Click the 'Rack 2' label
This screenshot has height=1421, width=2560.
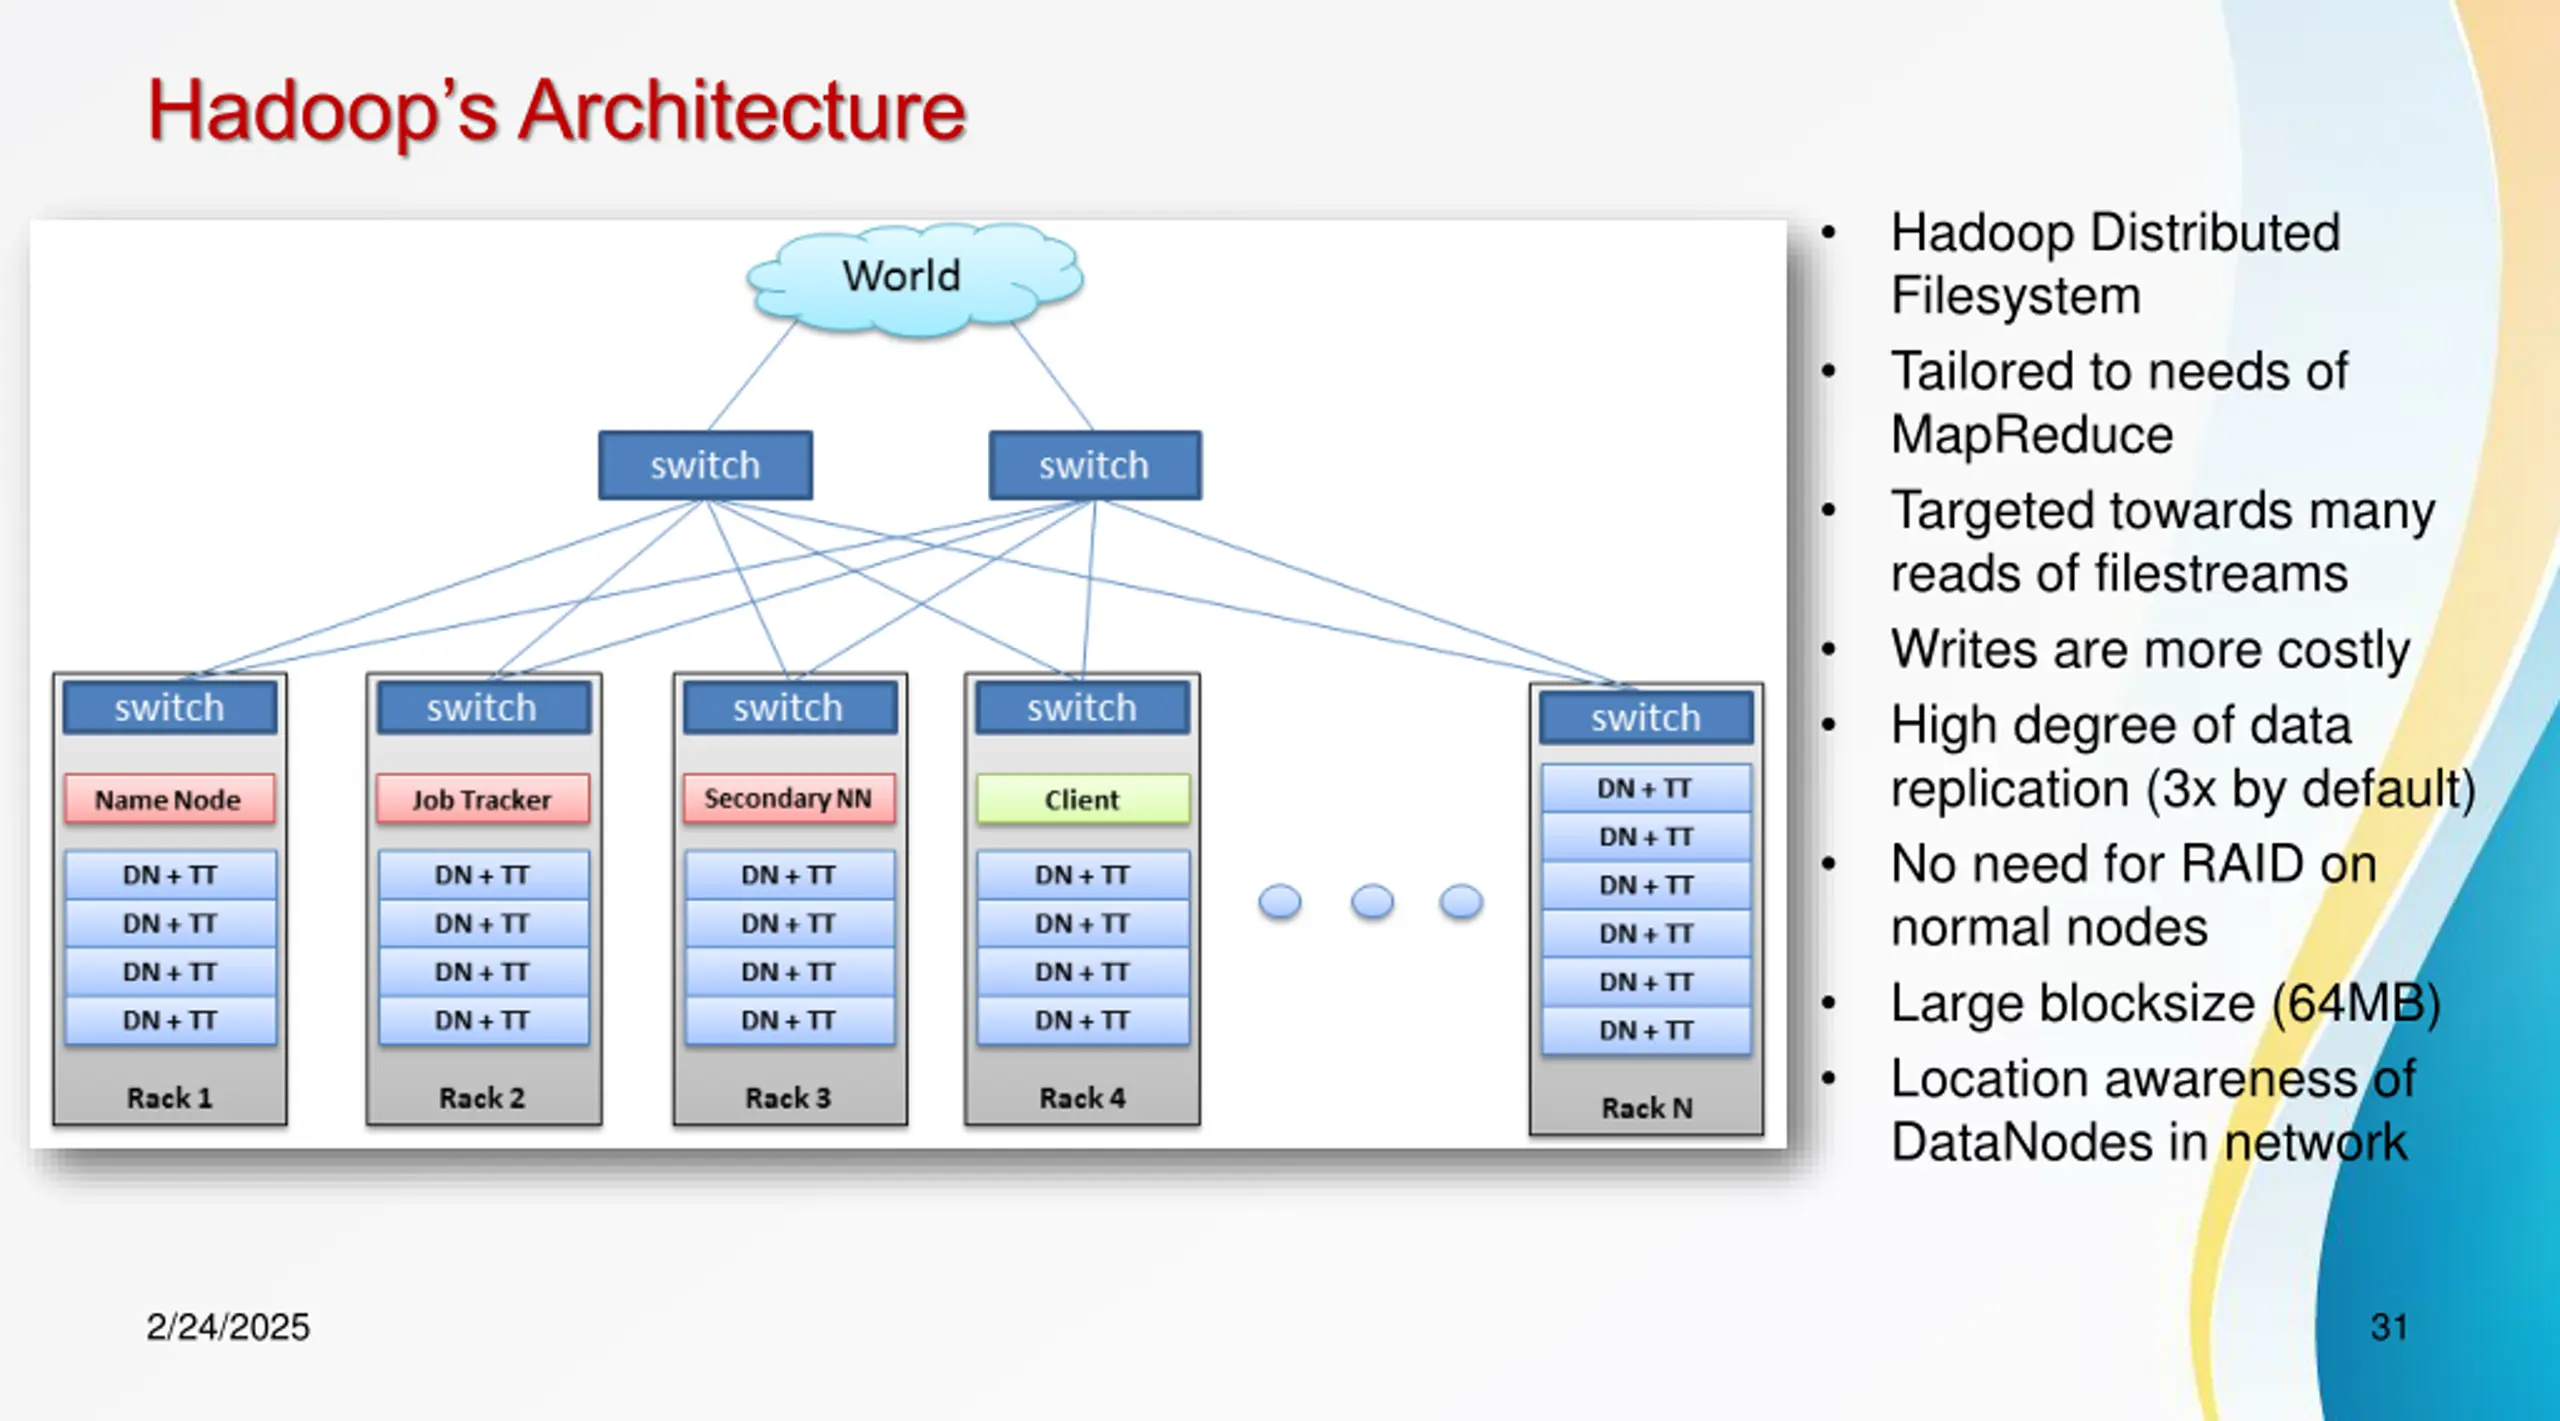[482, 1098]
